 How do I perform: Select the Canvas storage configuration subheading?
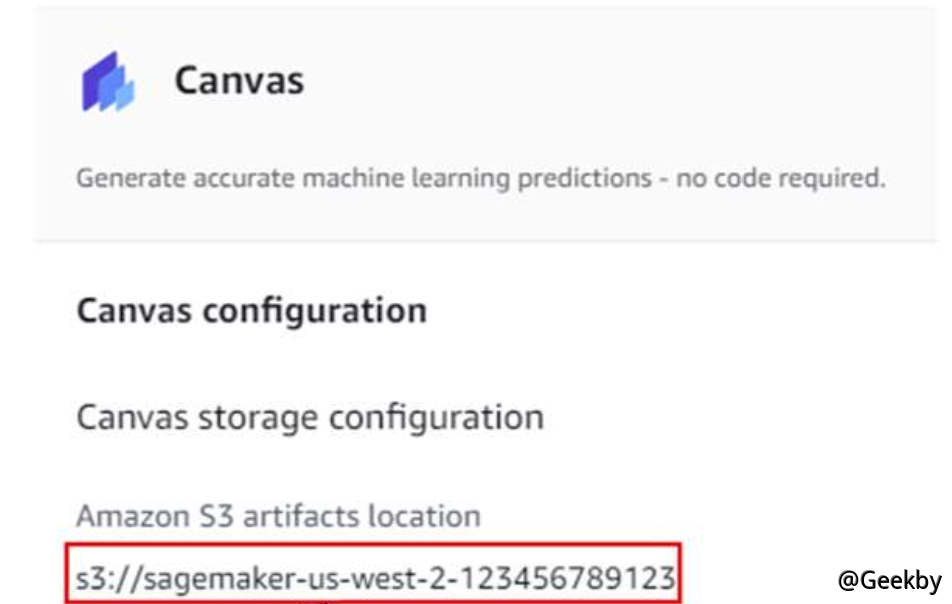310,417
